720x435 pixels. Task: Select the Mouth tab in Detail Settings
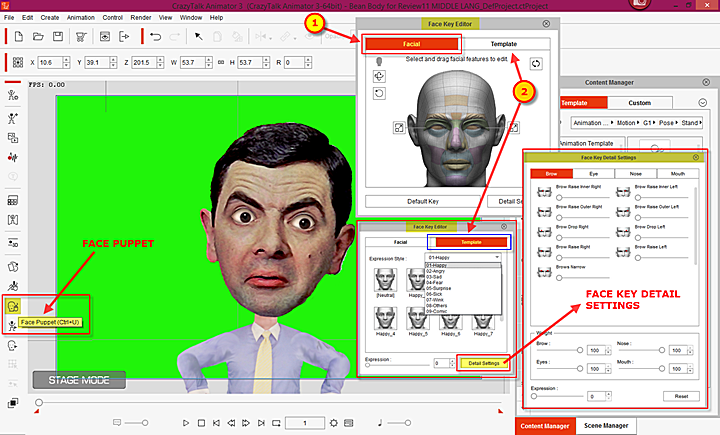pyautogui.click(x=678, y=174)
